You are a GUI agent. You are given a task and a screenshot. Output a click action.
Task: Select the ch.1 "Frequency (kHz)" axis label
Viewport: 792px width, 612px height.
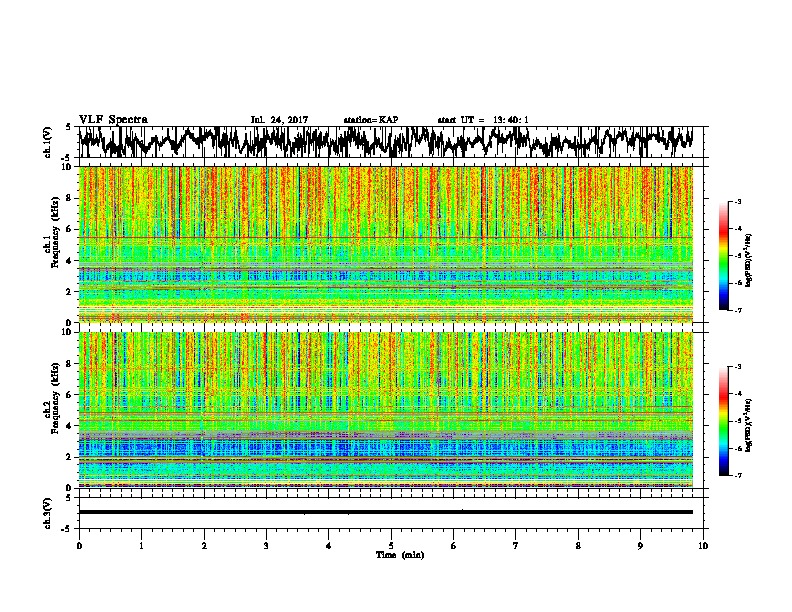[54, 232]
